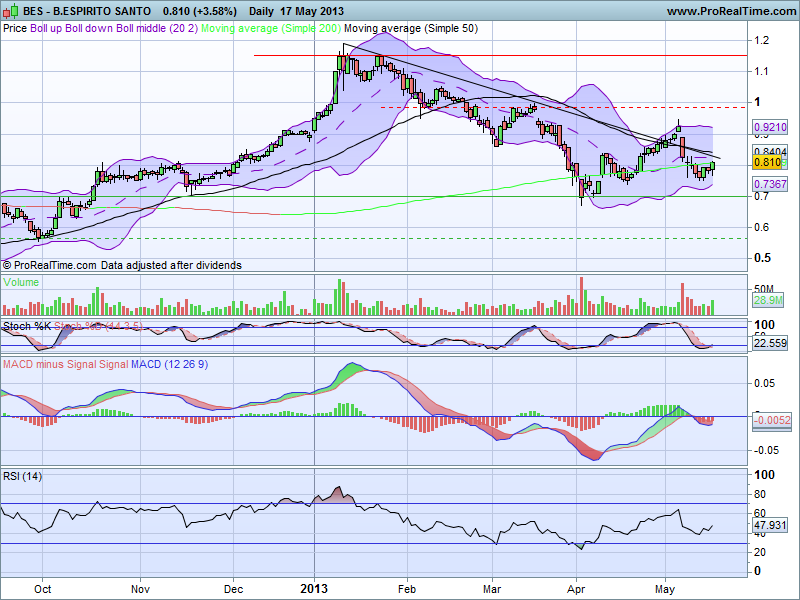The height and width of the screenshot is (600, 800).
Task: Click the May label on the time axis
Action: (665, 589)
